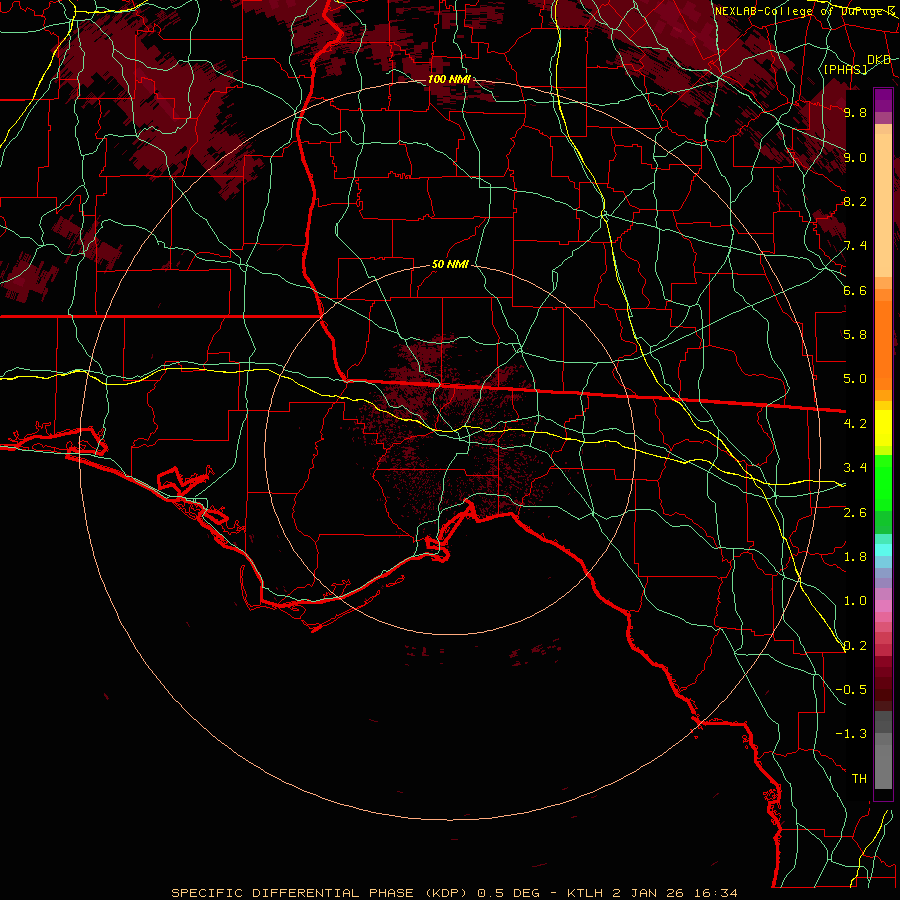Image resolution: width=900 pixels, height=900 pixels.
Task: Click the 9.0 value on the legend
Action: (855, 157)
